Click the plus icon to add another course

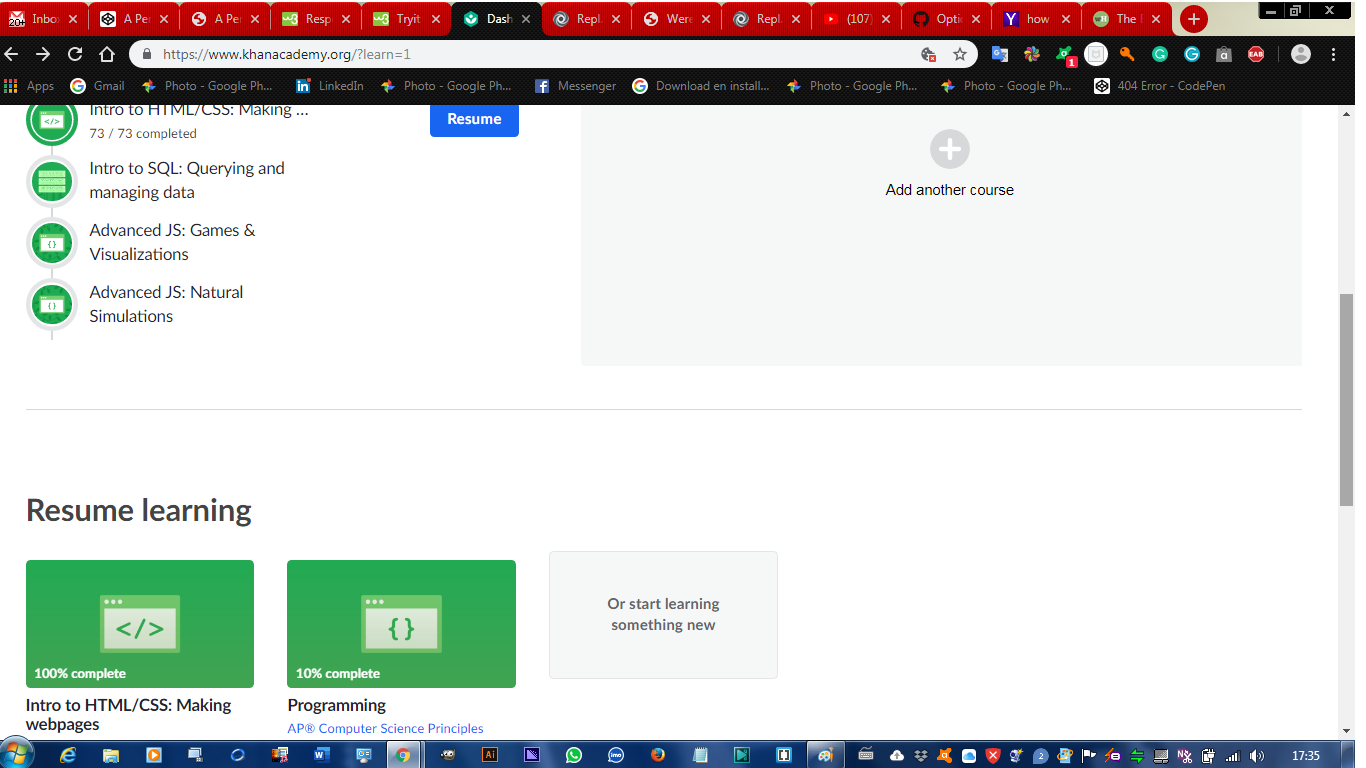(950, 149)
